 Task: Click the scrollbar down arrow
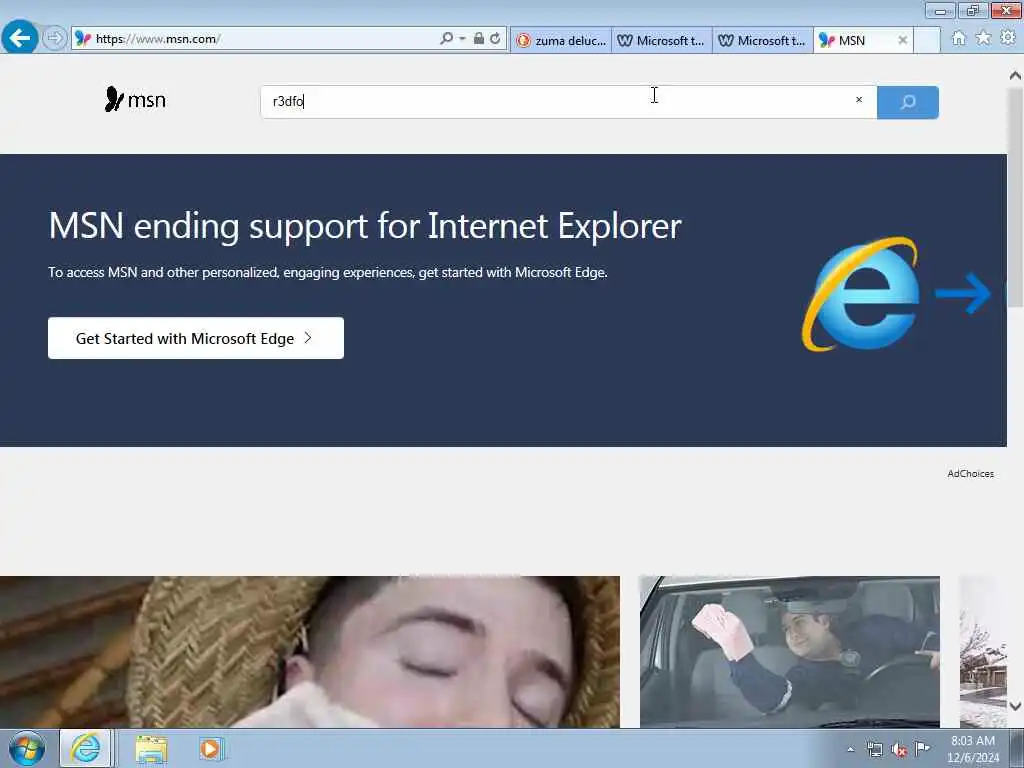1015,706
